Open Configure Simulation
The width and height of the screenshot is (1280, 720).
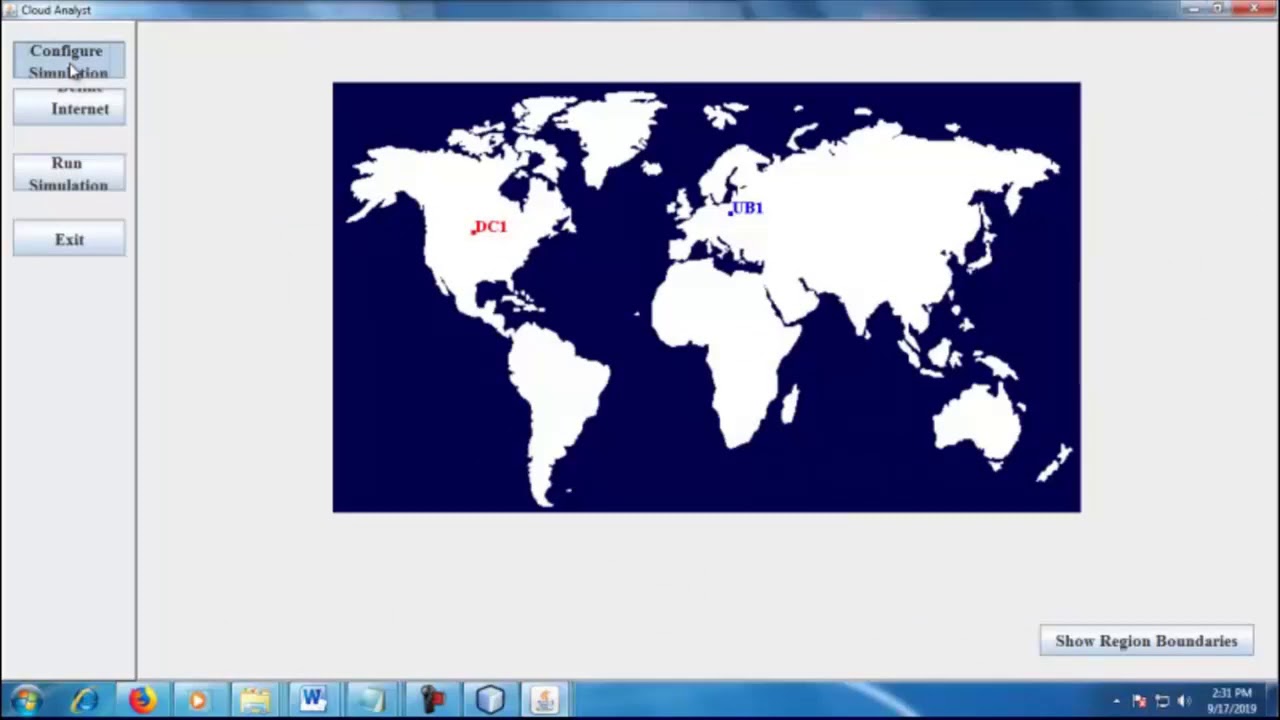pyautogui.click(x=69, y=60)
